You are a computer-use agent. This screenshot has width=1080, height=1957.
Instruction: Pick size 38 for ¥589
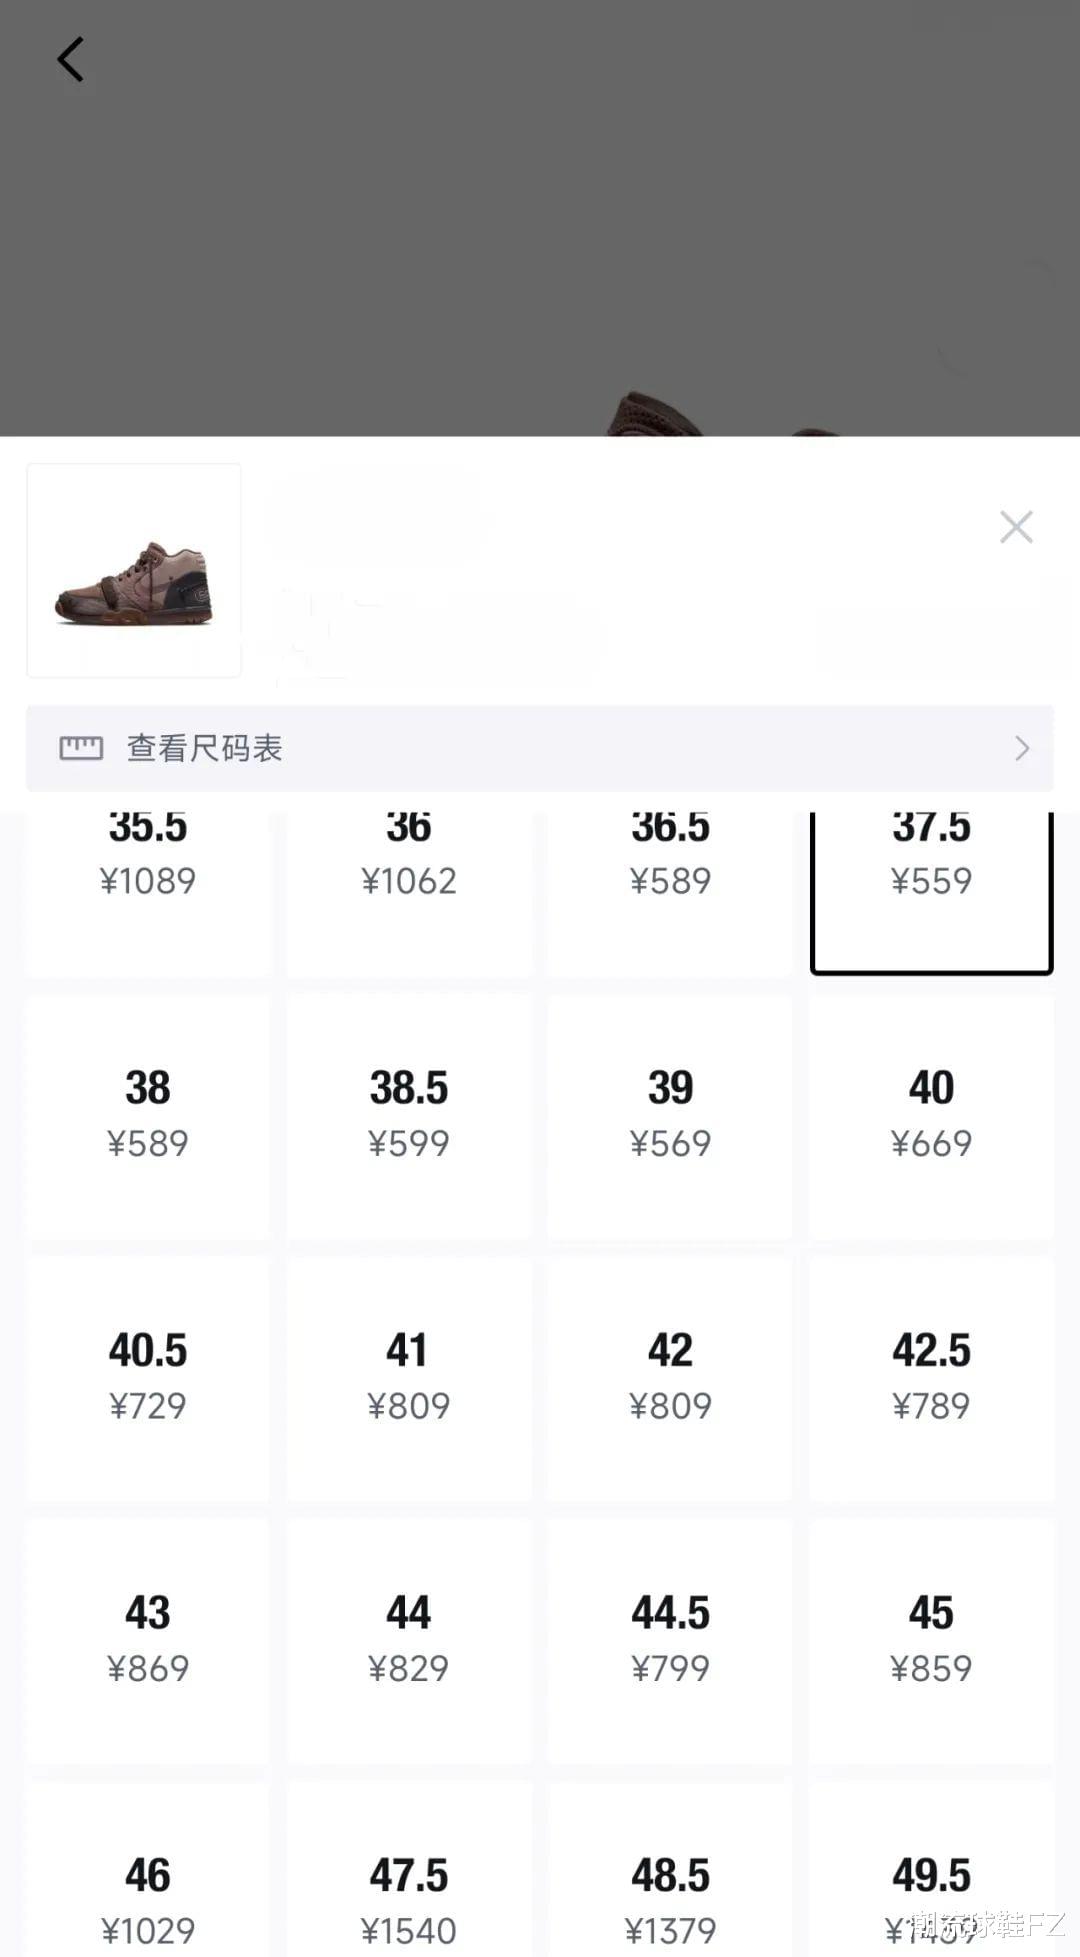(x=148, y=1117)
